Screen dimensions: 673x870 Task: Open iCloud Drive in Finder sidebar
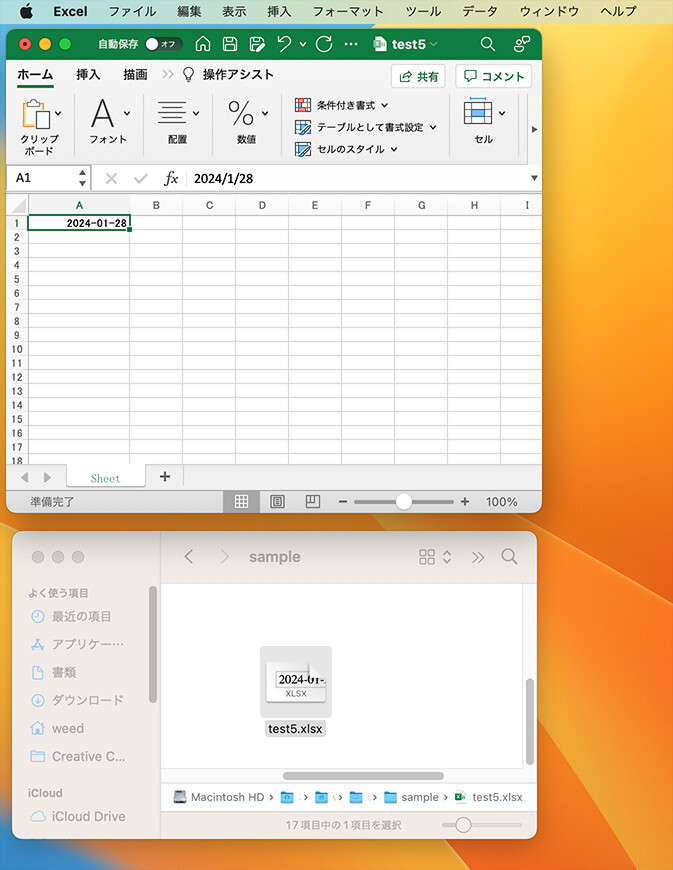pos(78,816)
